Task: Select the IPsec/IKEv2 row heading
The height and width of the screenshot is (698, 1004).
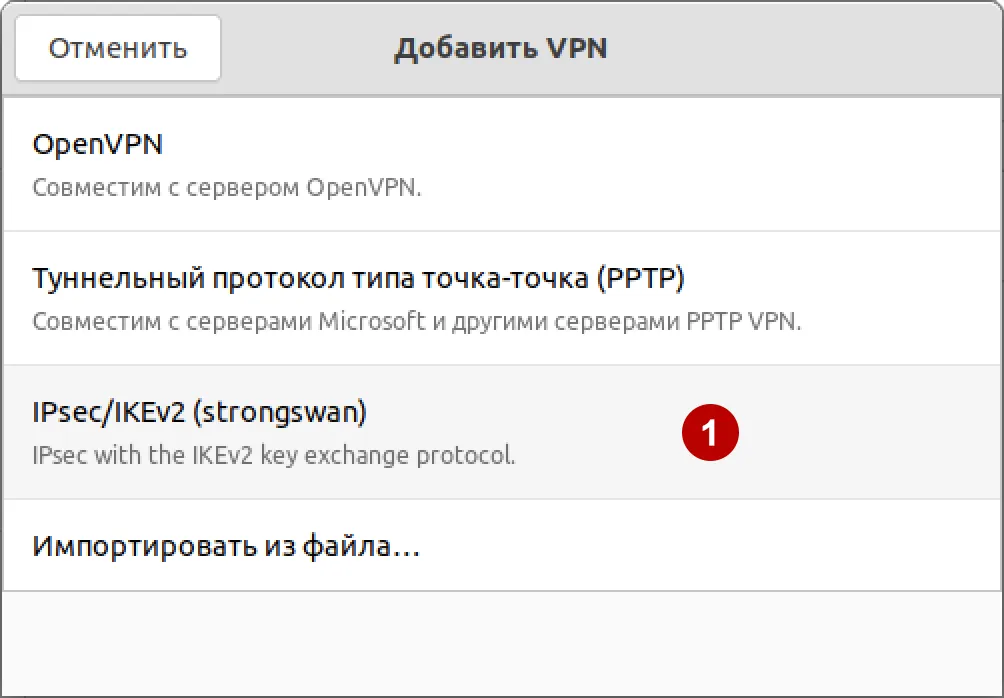Action: [199, 411]
